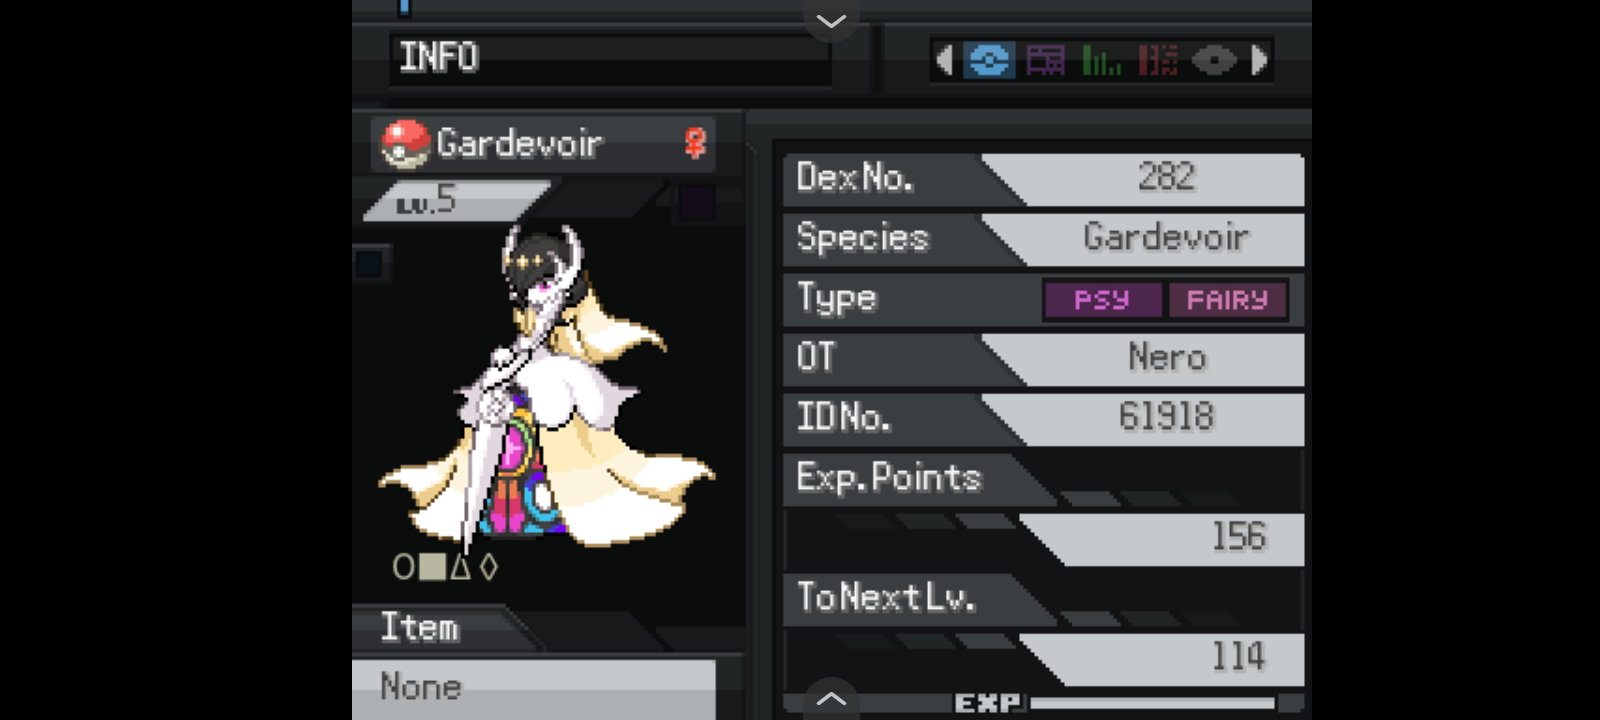
Task: Click the INFO page header tab
Action: click(610, 58)
